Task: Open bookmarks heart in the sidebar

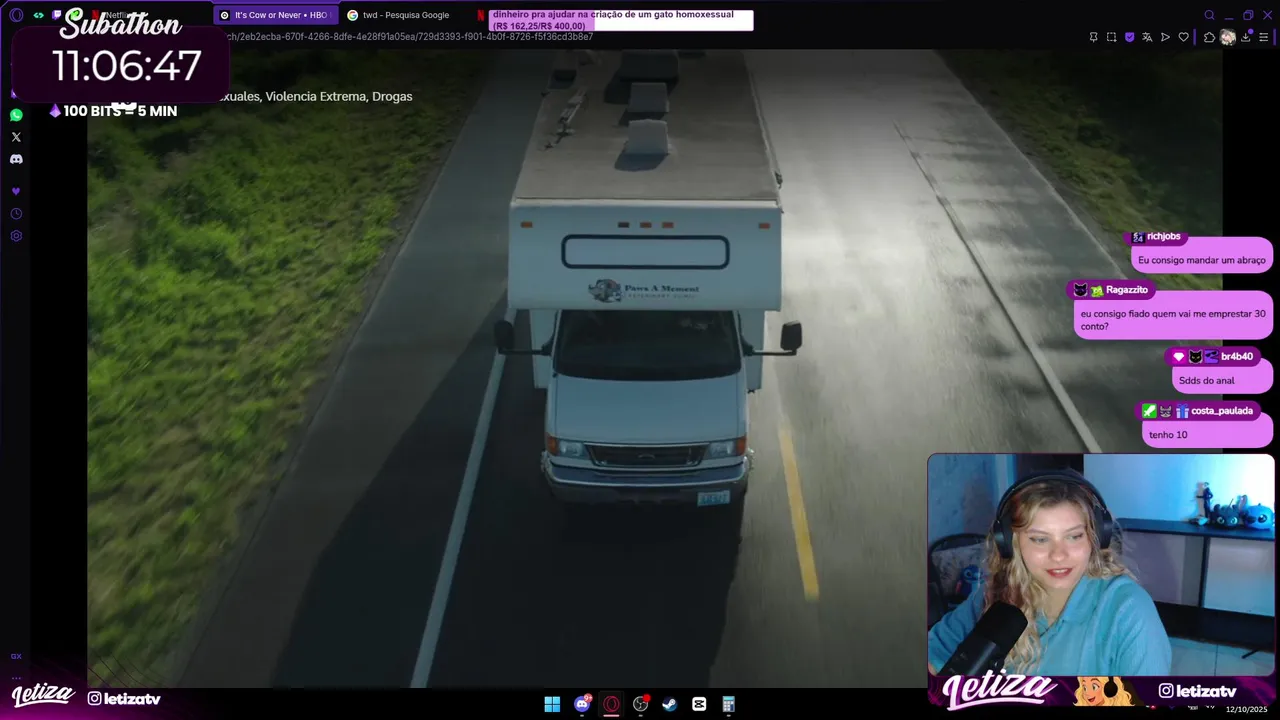Action: point(16,191)
